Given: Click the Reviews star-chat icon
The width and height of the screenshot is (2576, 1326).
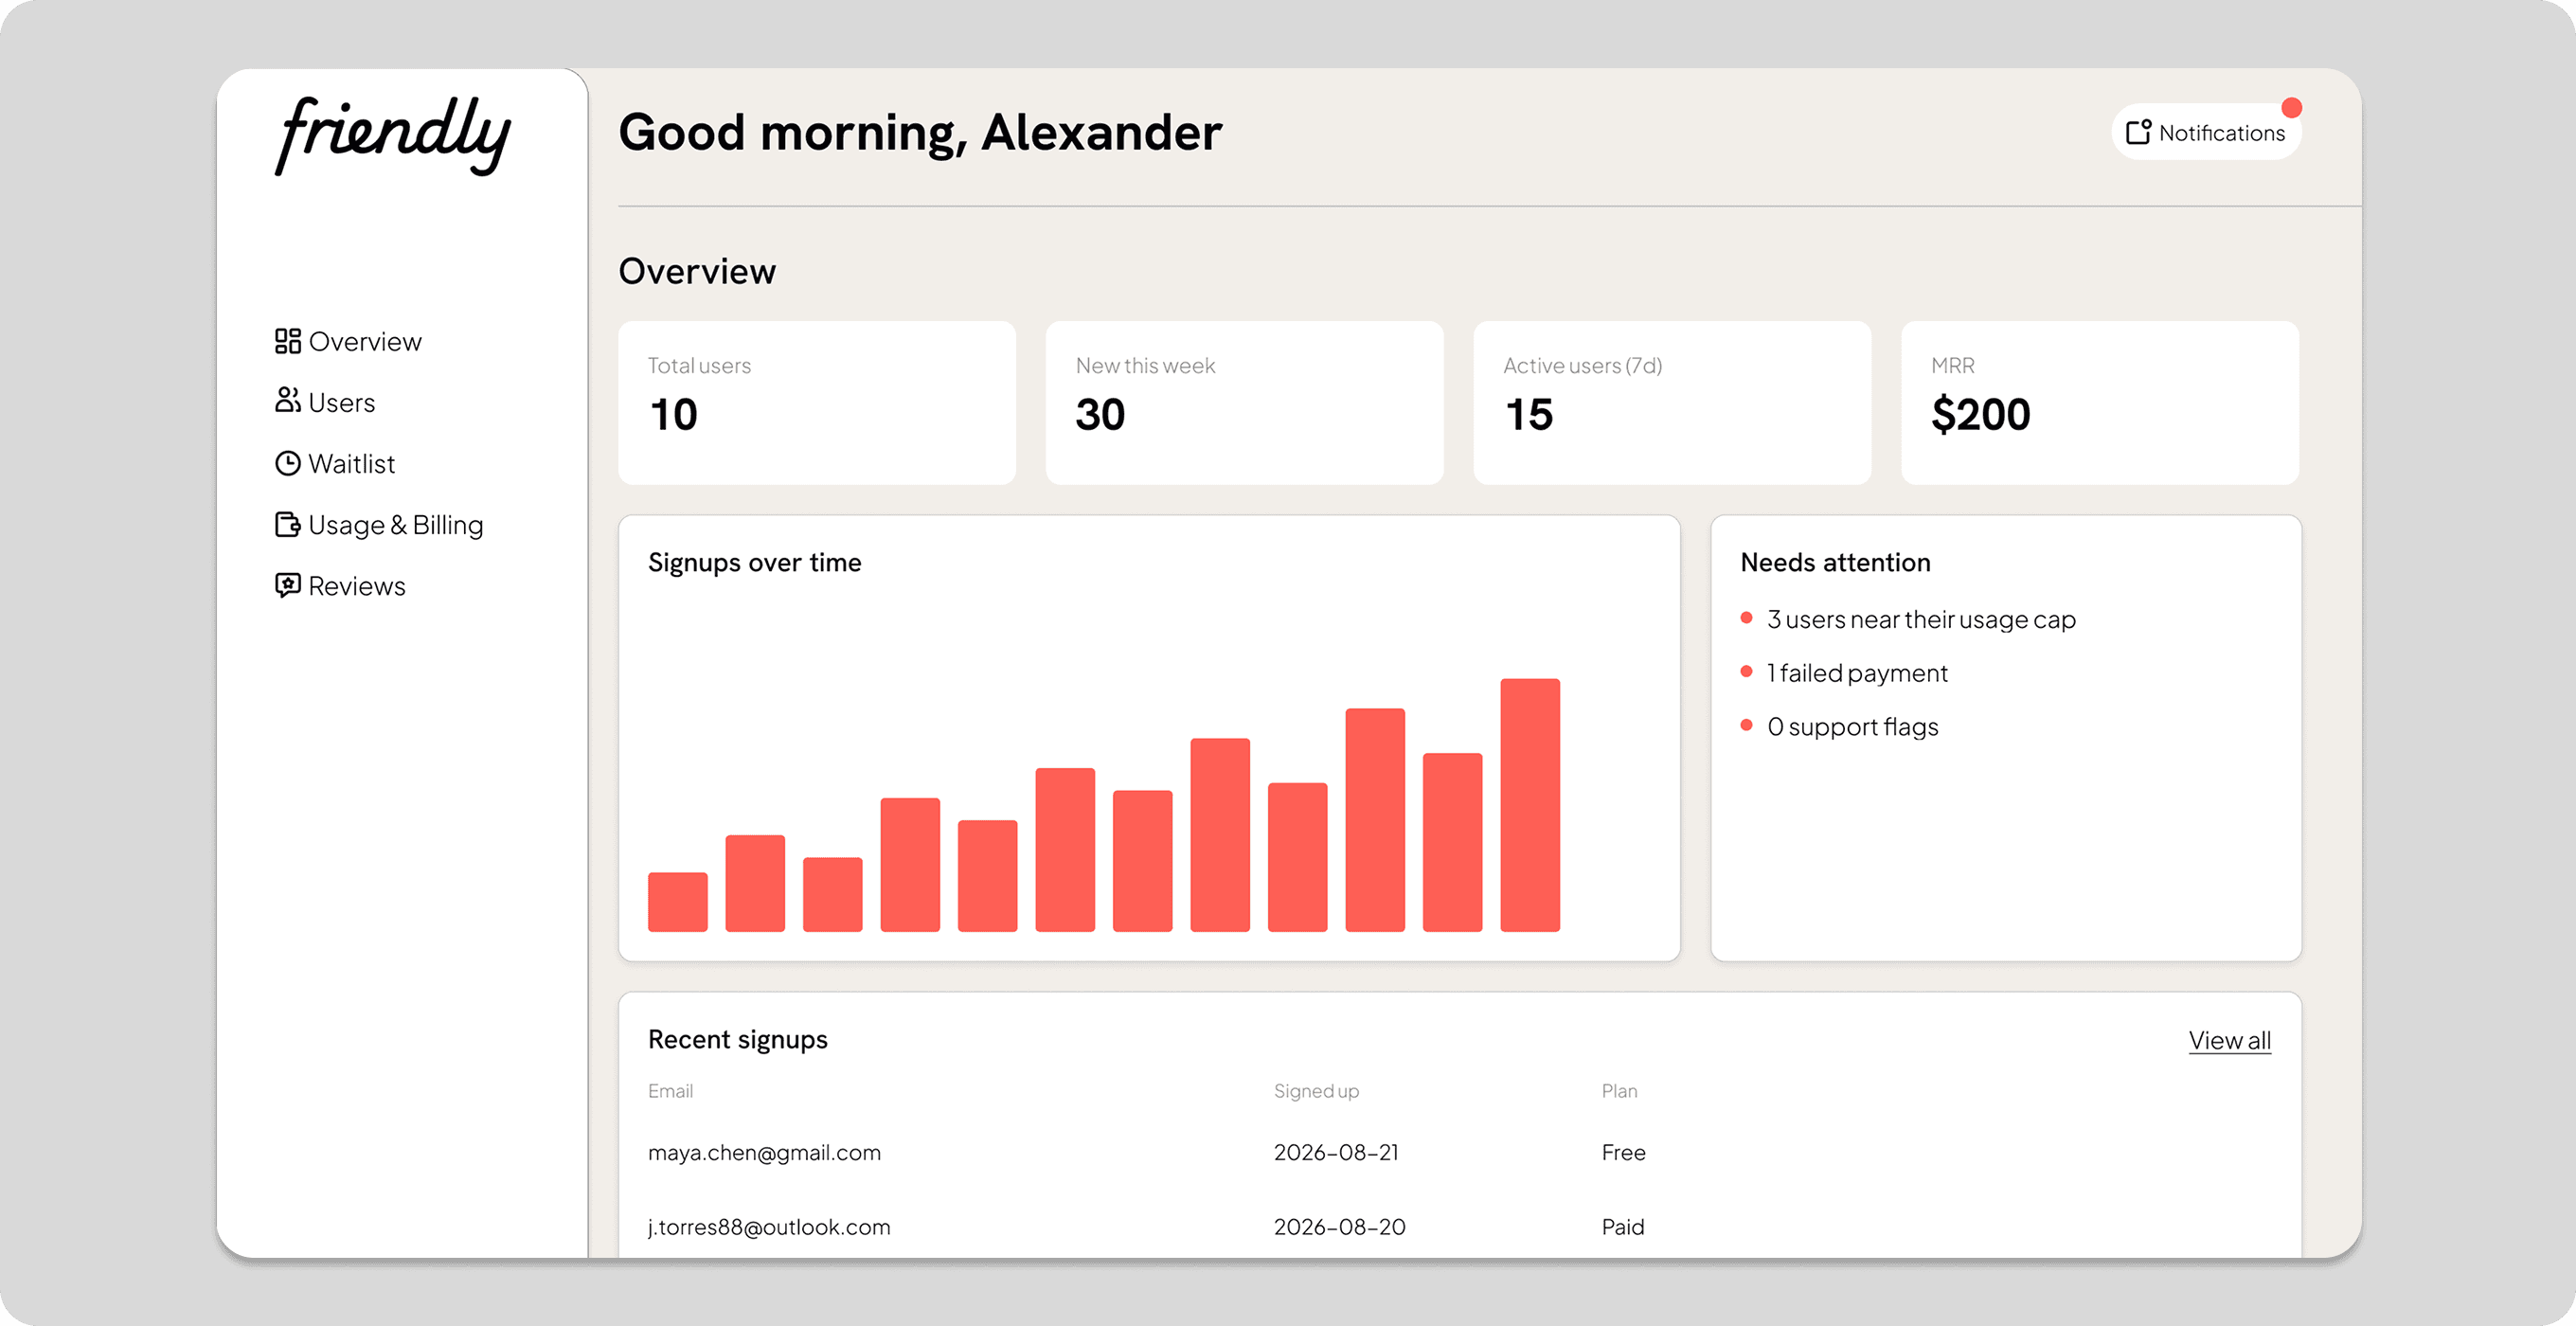Looking at the screenshot, I should [x=288, y=586].
